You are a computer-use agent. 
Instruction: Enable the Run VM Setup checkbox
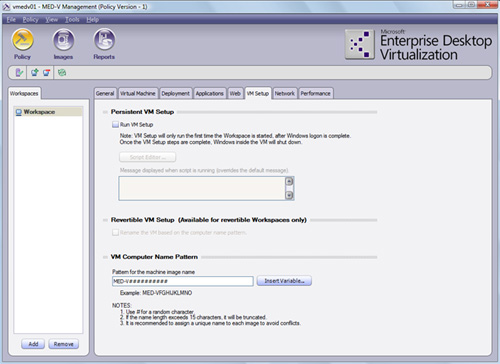click(x=115, y=125)
